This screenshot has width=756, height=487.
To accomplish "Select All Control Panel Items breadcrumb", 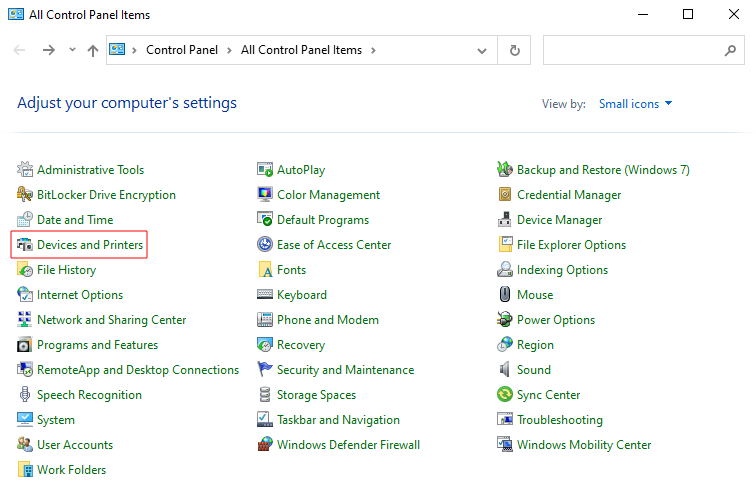I will tap(302, 50).
